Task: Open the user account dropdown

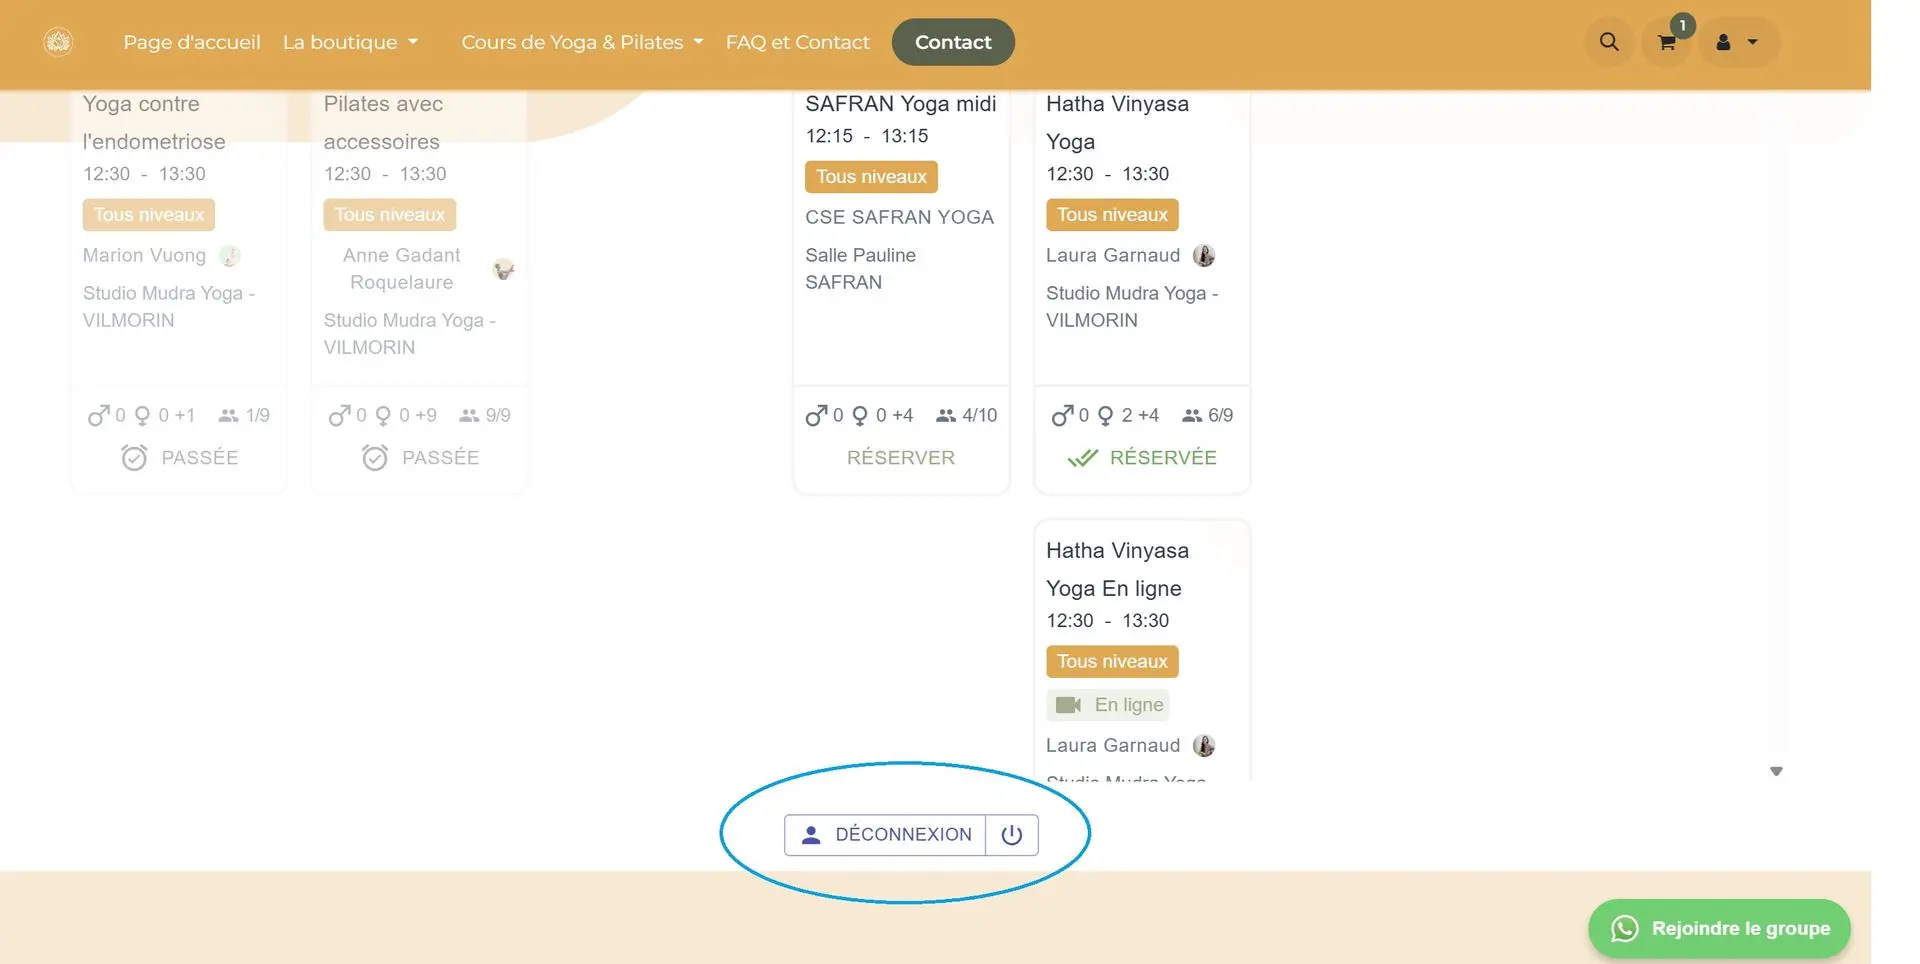Action: click(x=1738, y=42)
